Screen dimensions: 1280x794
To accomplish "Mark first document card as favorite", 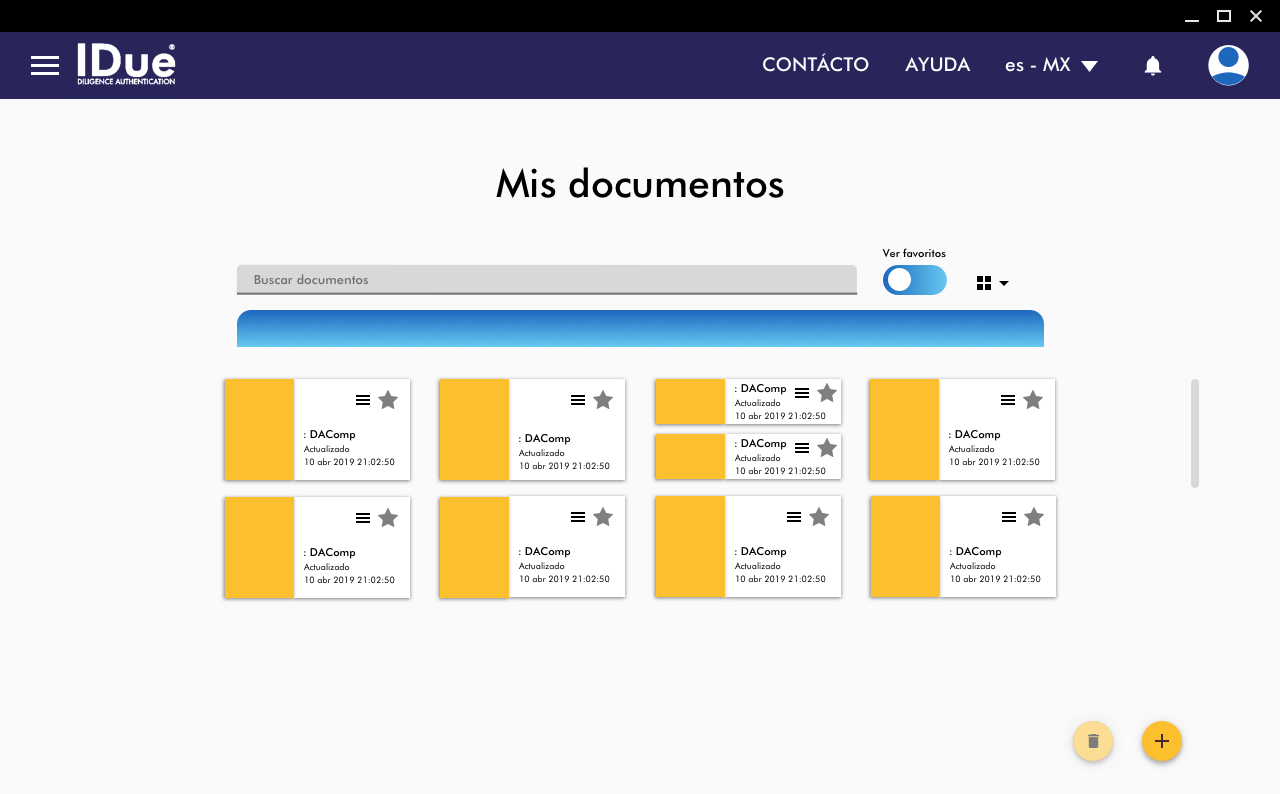I will pyautogui.click(x=388, y=400).
